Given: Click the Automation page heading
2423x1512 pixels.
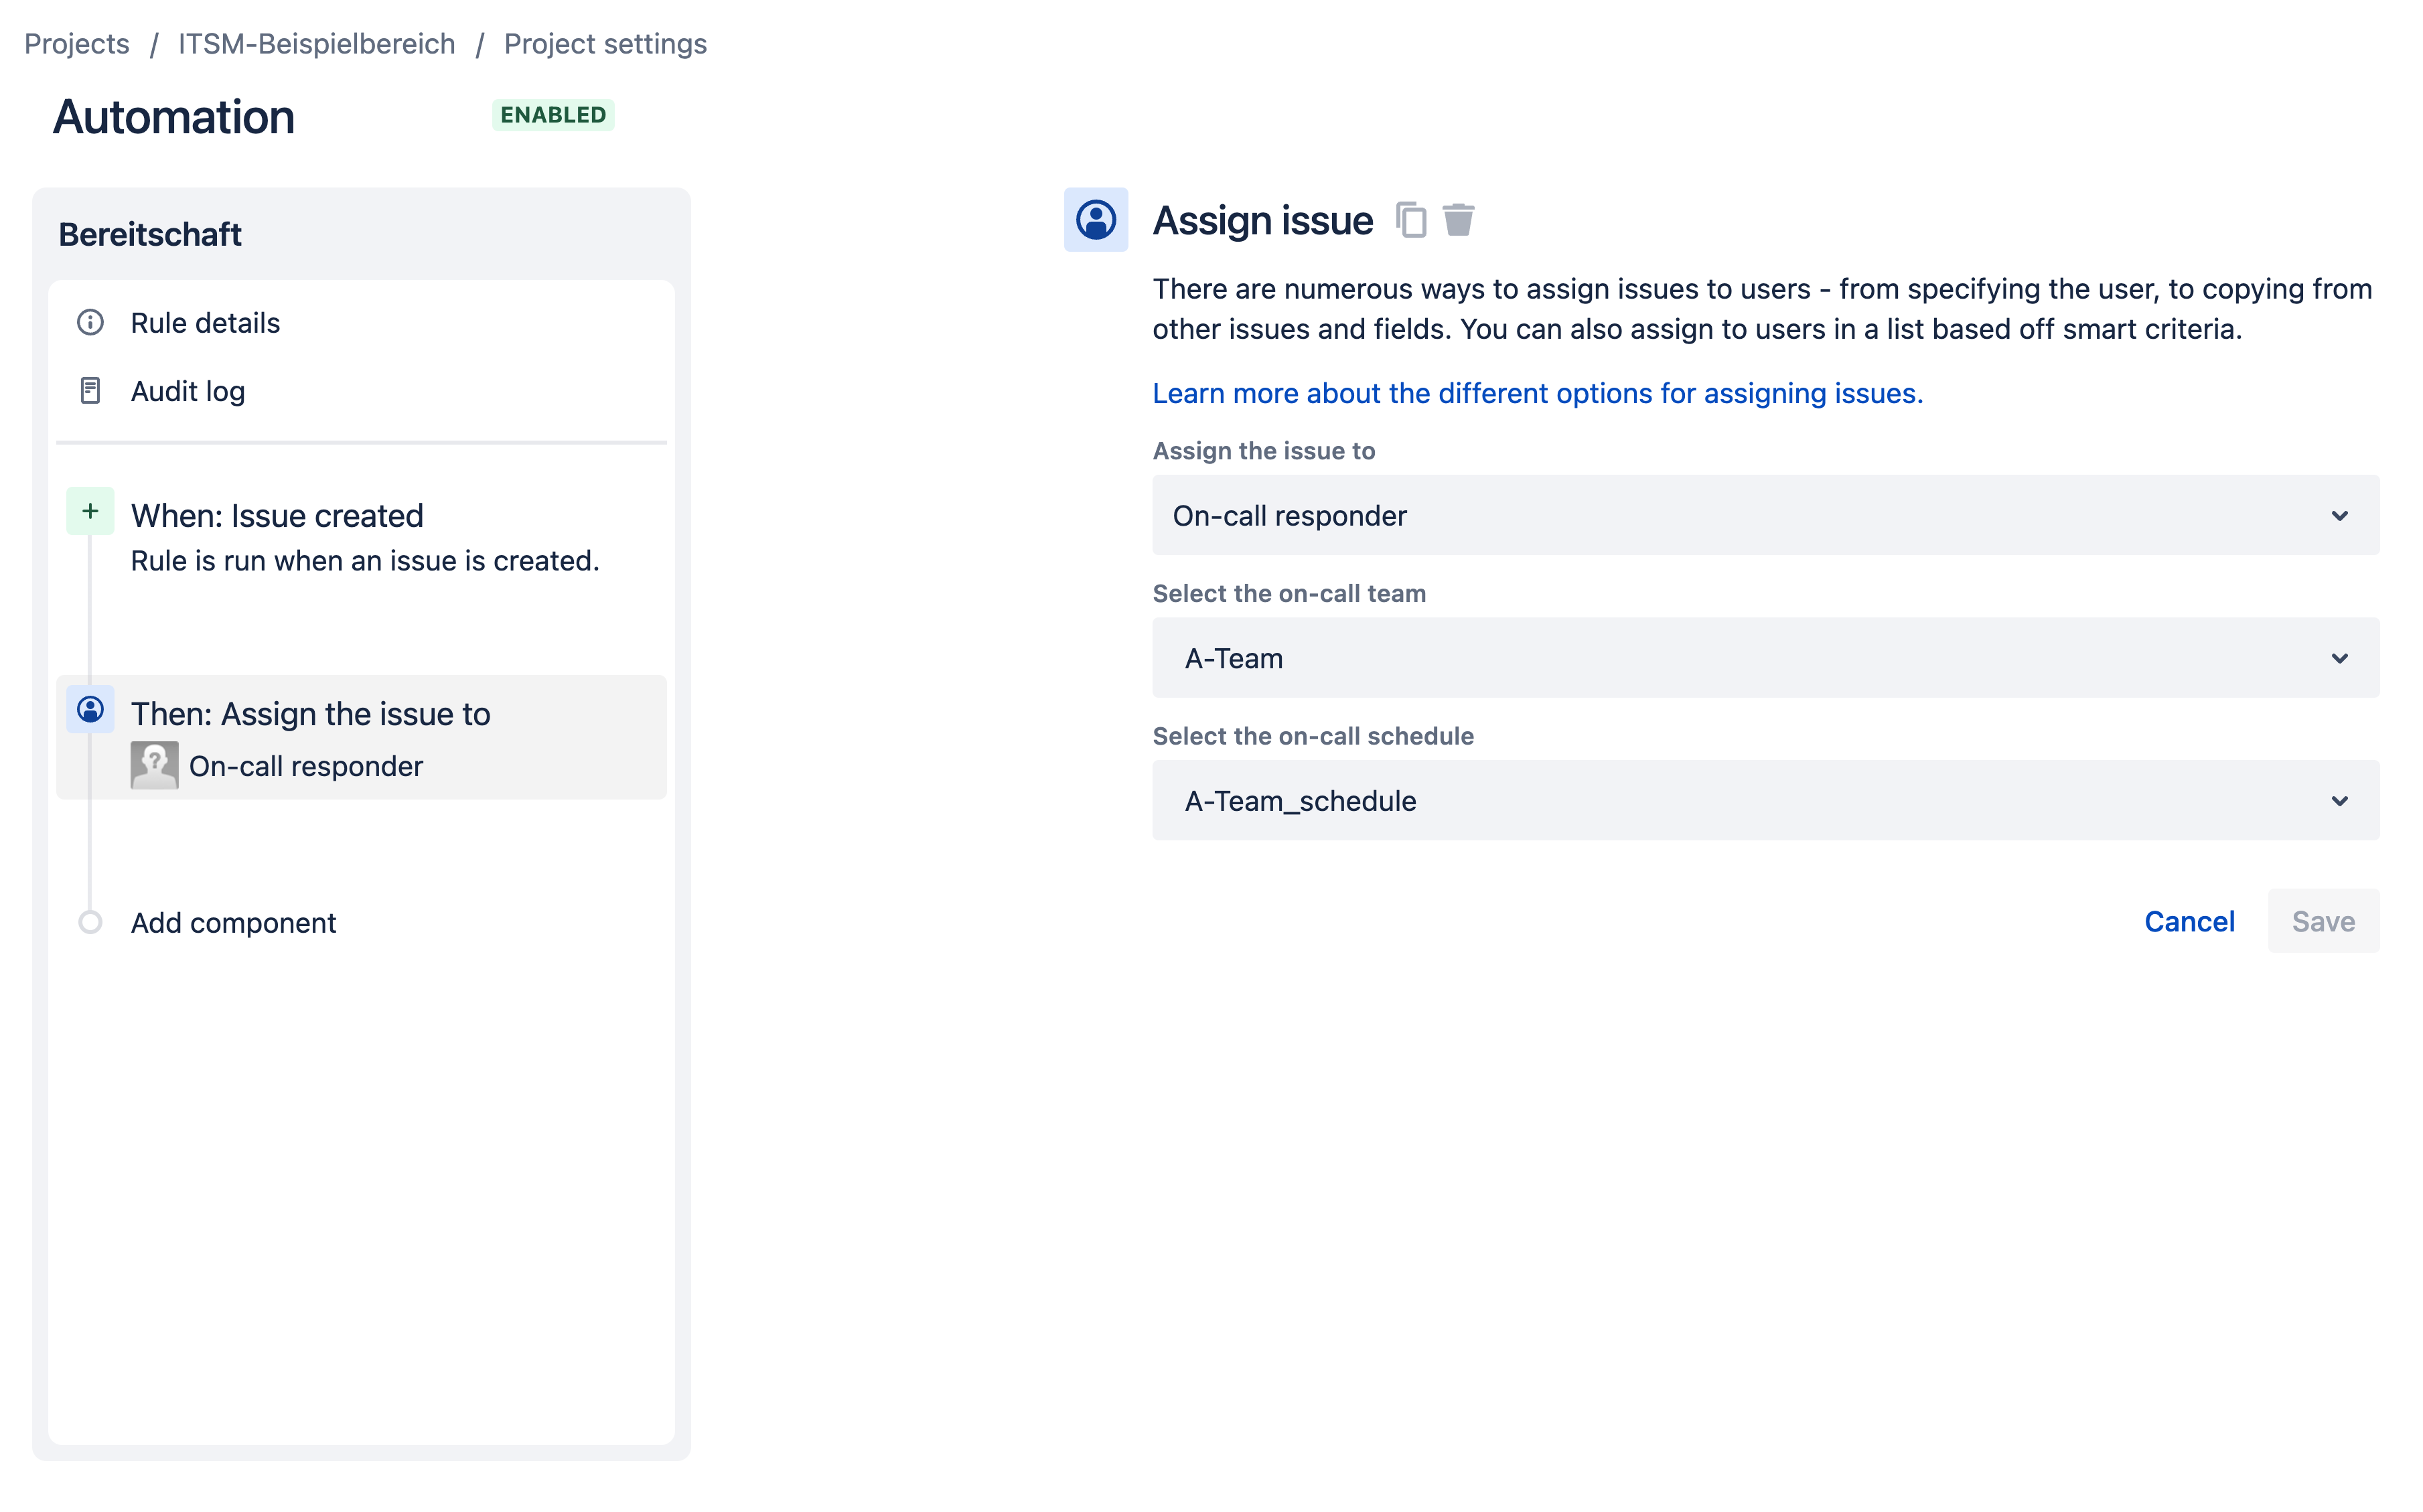Looking at the screenshot, I should tap(173, 117).
